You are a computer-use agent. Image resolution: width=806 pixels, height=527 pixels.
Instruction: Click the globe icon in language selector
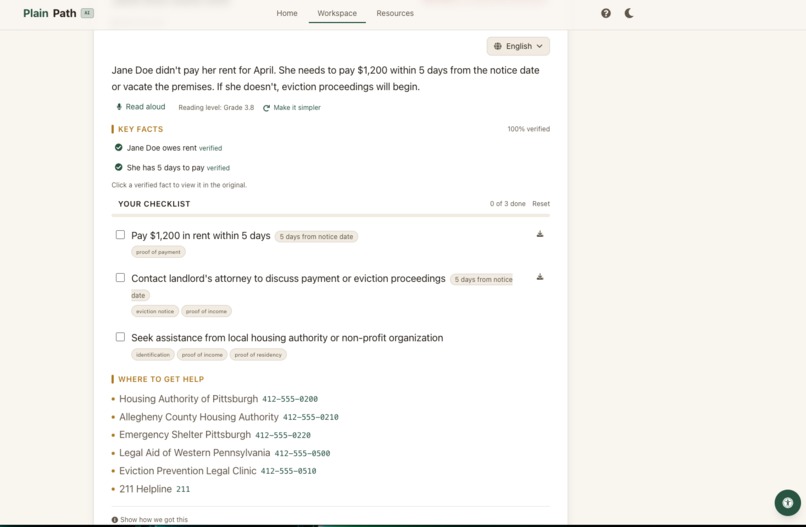pos(498,46)
